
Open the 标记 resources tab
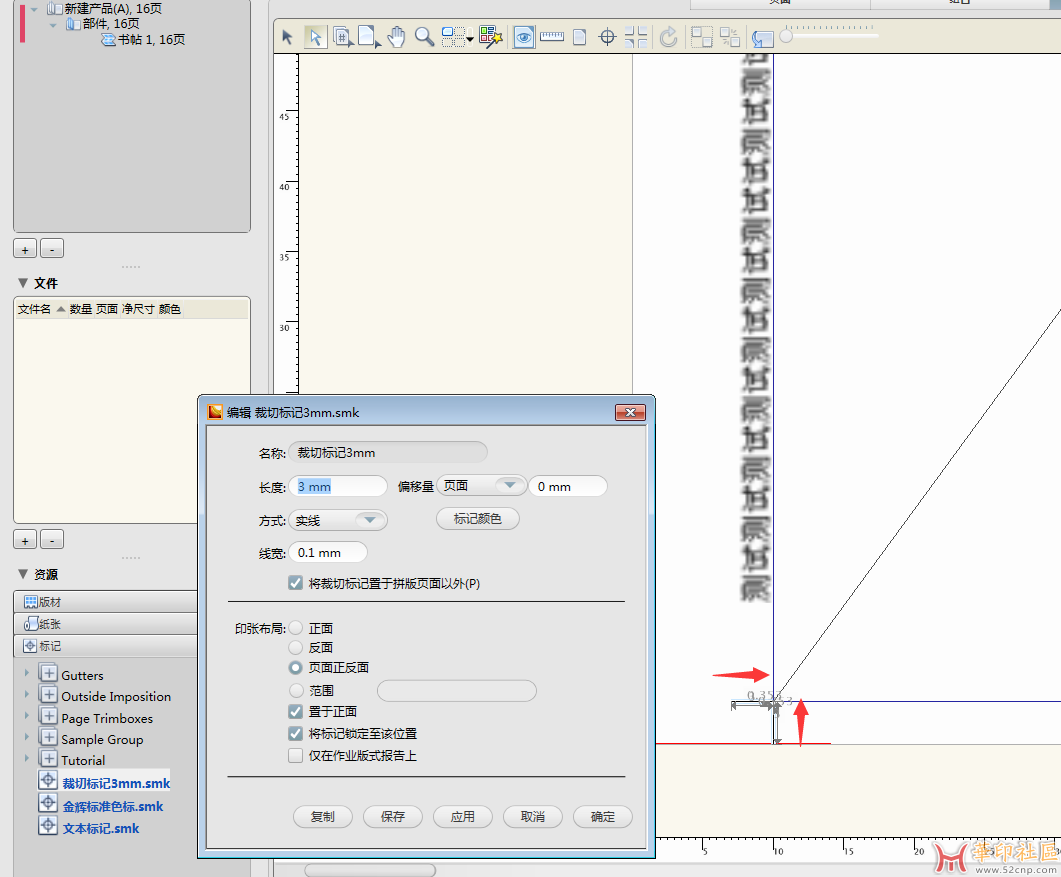pyautogui.click(x=106, y=646)
